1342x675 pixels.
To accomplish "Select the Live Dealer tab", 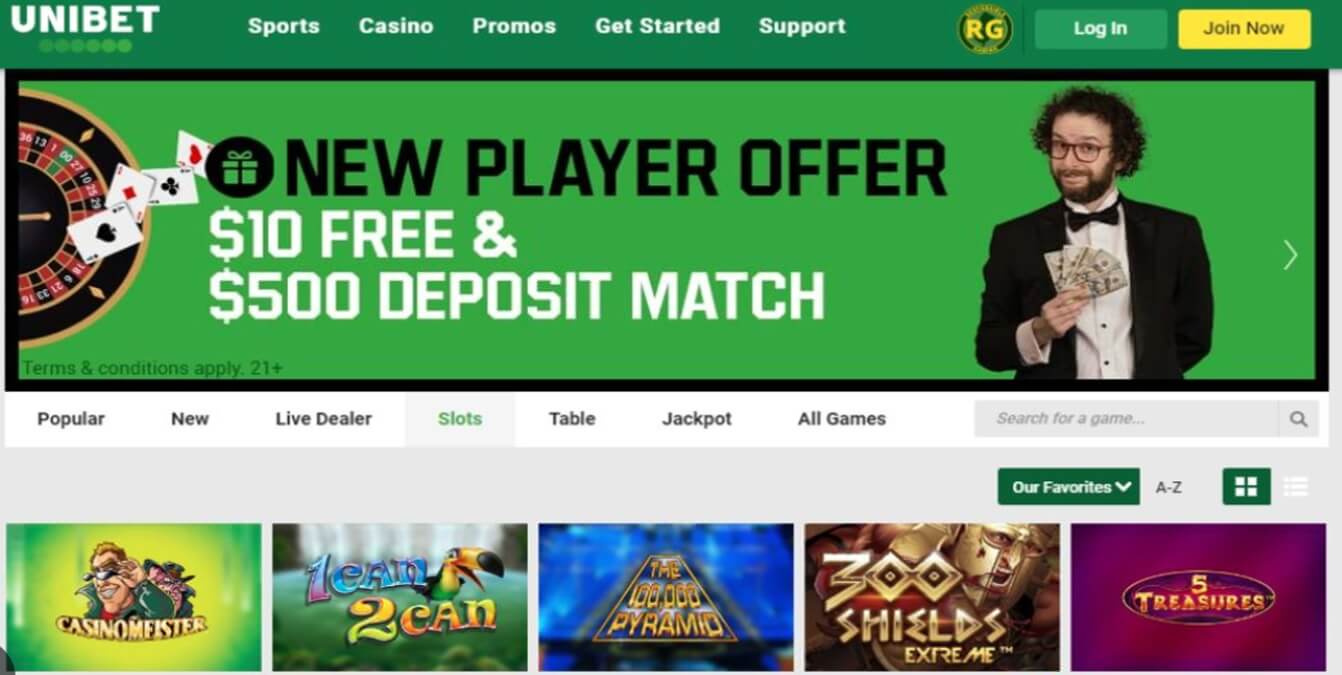I will [323, 419].
